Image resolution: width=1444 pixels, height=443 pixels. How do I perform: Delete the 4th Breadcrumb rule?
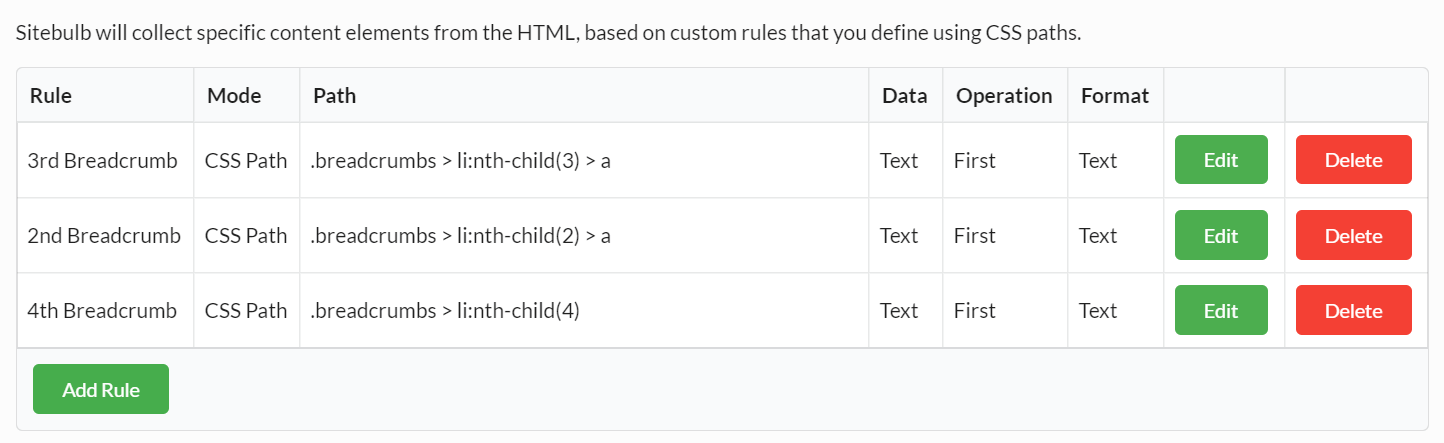pyautogui.click(x=1353, y=311)
